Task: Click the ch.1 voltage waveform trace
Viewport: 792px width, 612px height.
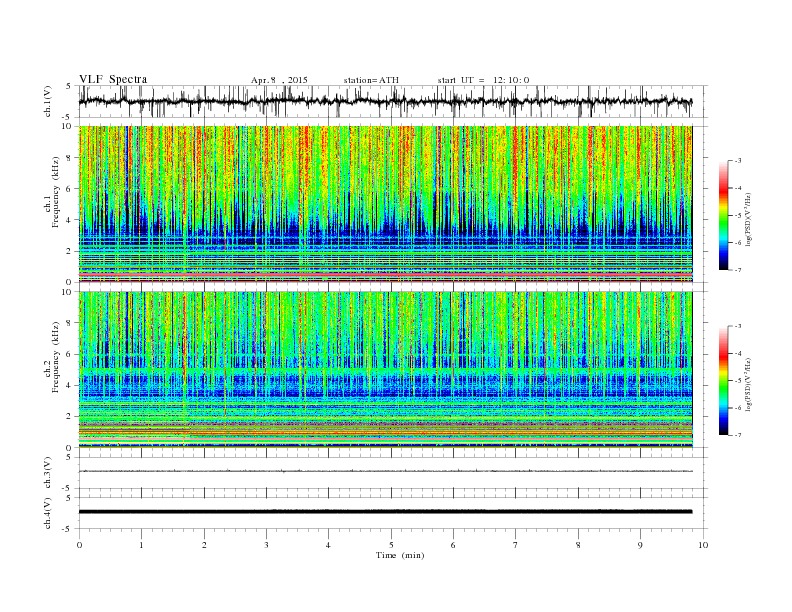Action: click(385, 101)
